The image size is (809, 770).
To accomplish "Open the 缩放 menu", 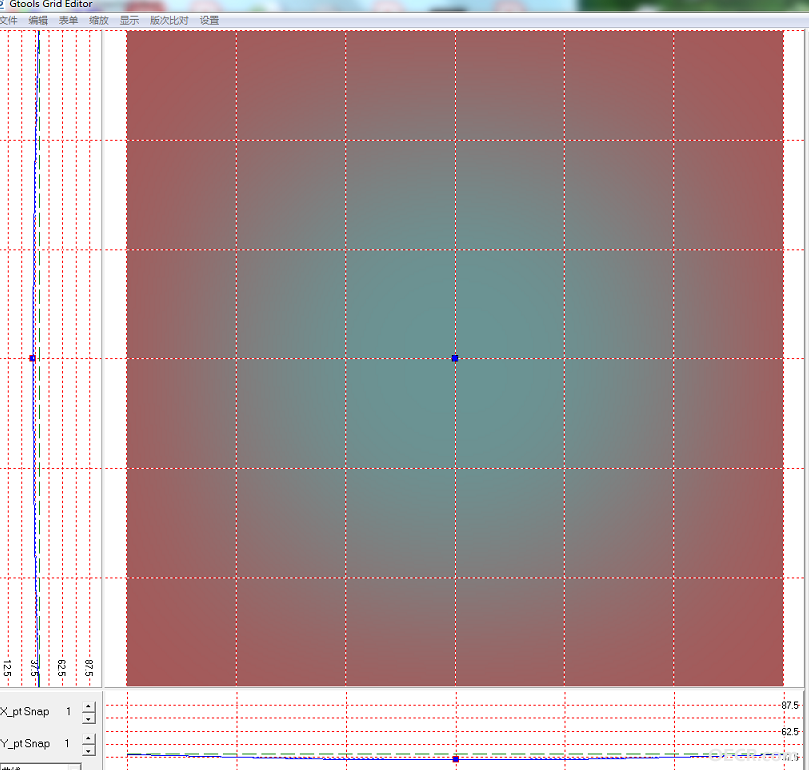I will pyautogui.click(x=99, y=21).
